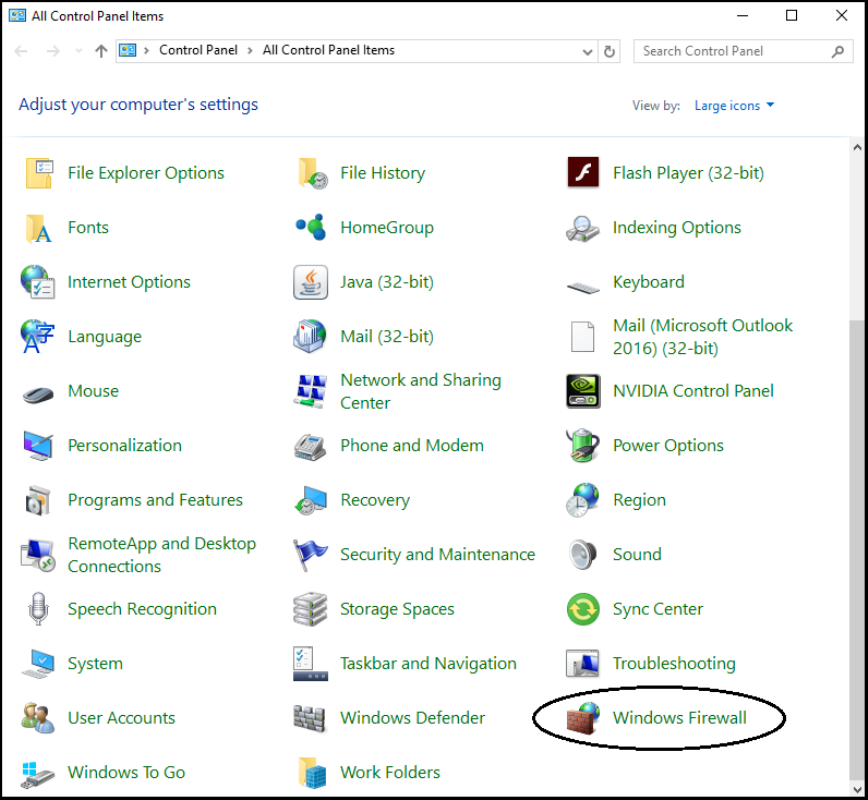The image size is (868, 800).
Task: Open the File Explorer Options icon
Action: click(39, 173)
